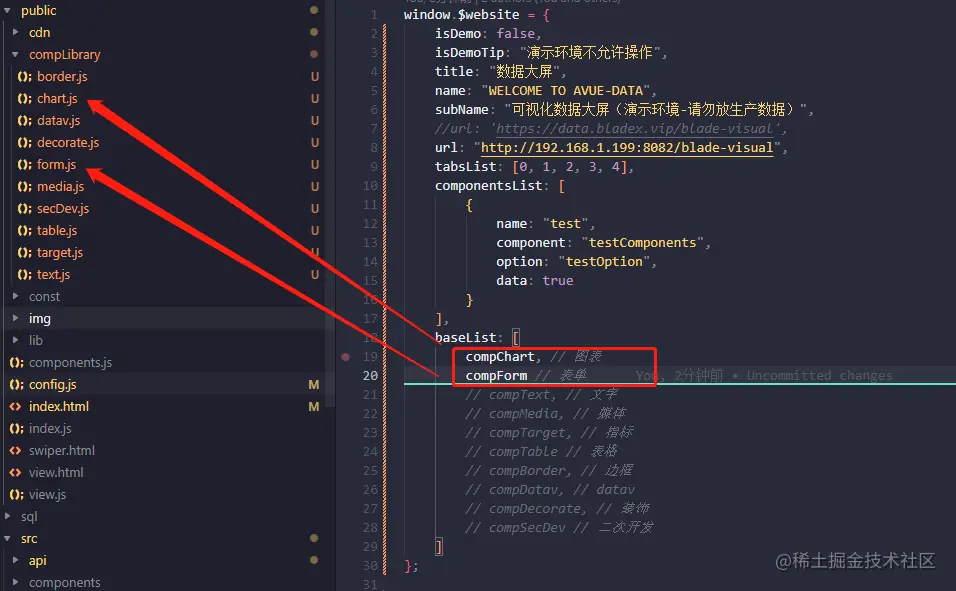Click the componentsList property name

click(x=488, y=185)
